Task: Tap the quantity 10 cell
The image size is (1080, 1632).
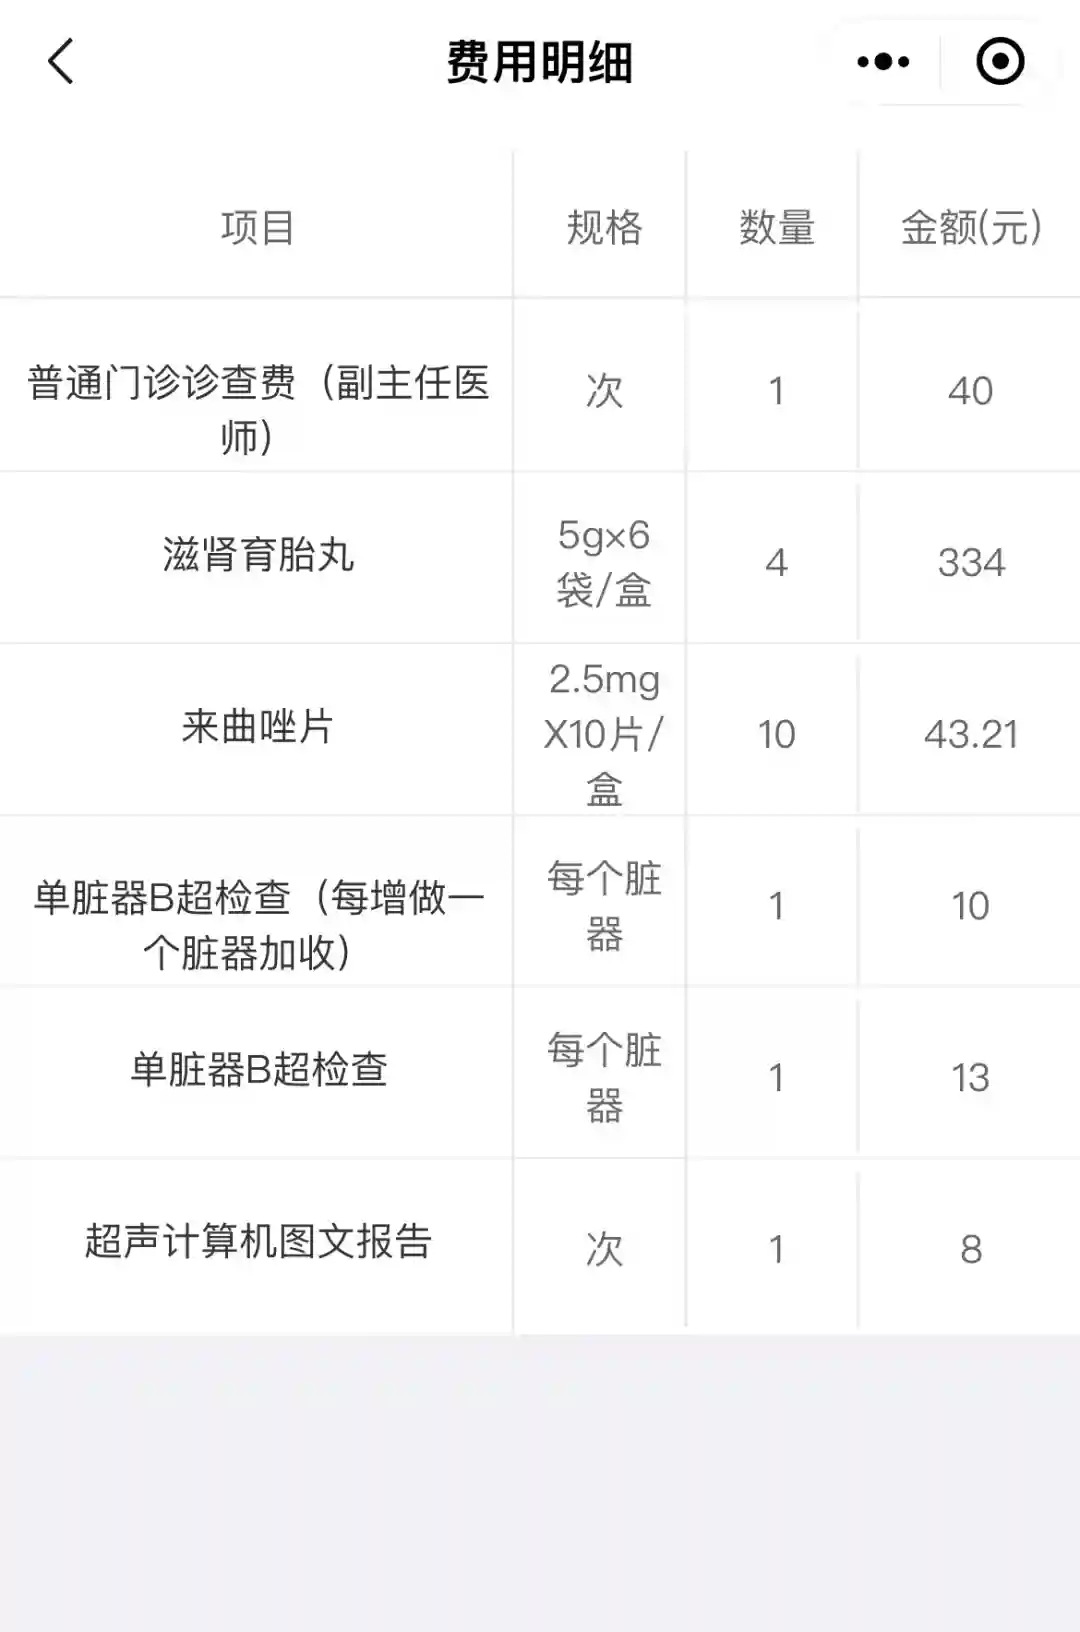Action: tap(776, 735)
